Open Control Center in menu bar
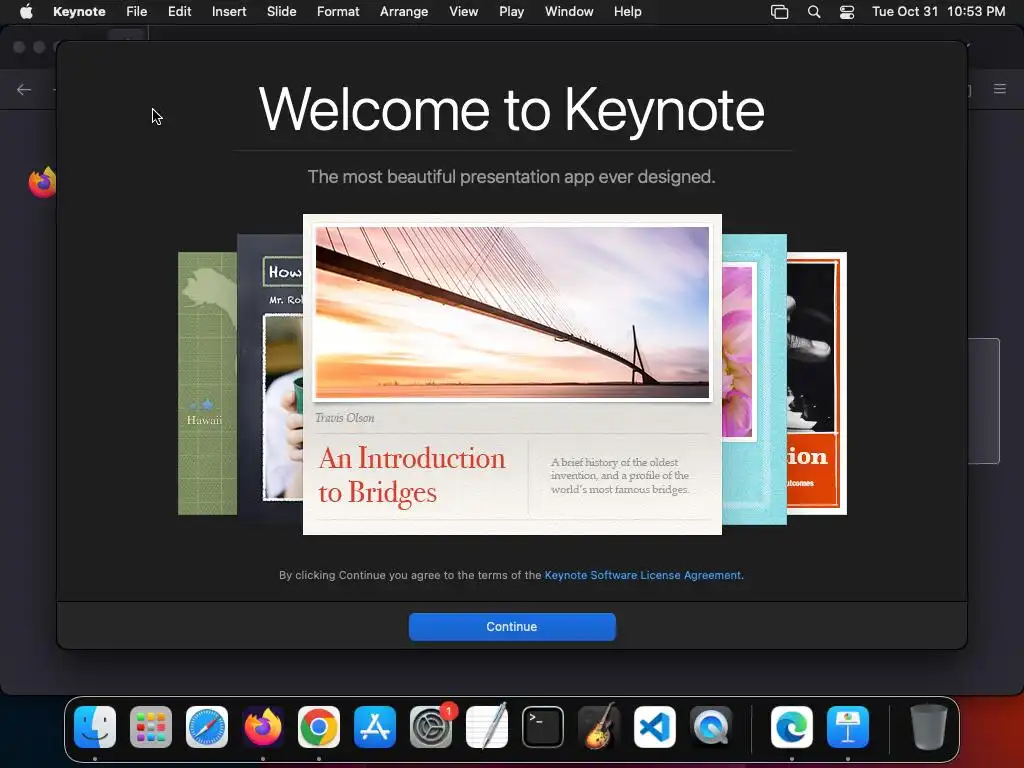Viewport: 1024px width, 768px height. [847, 12]
